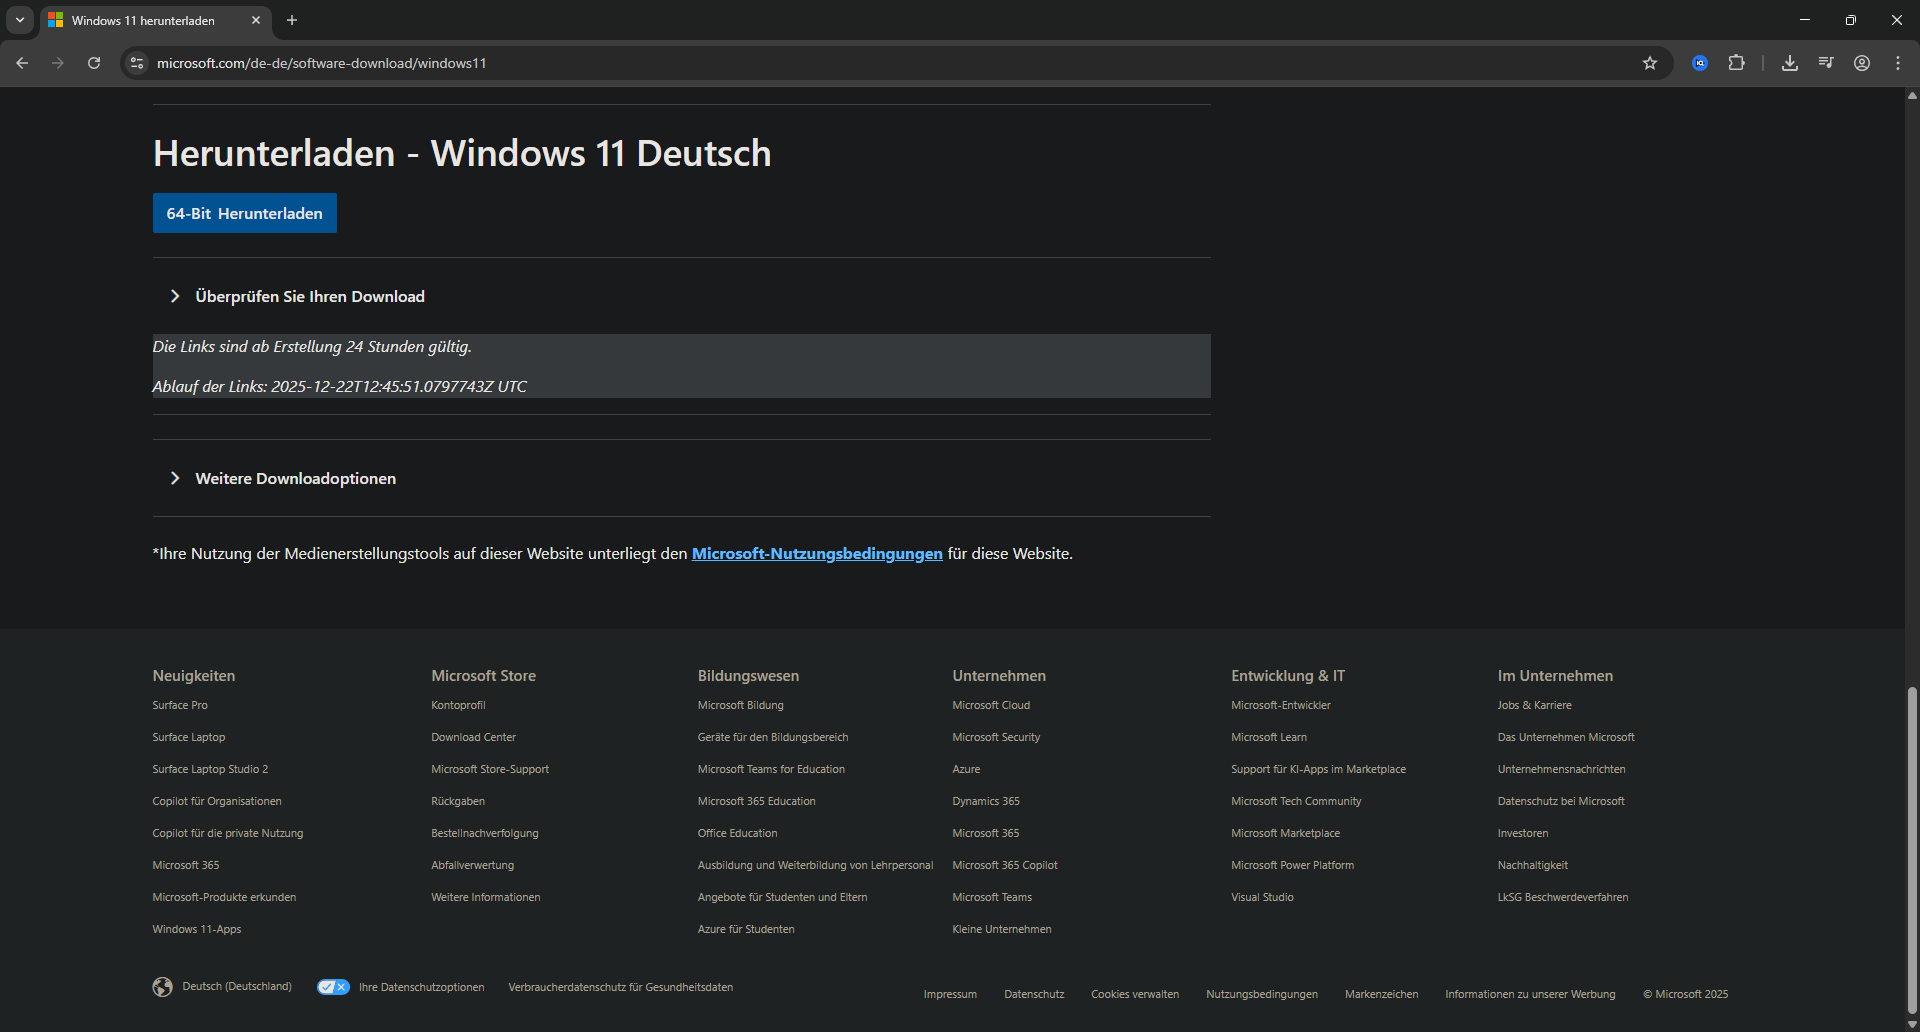This screenshot has width=1920, height=1032.
Task: Navigate back using the back arrow
Action: coord(22,62)
